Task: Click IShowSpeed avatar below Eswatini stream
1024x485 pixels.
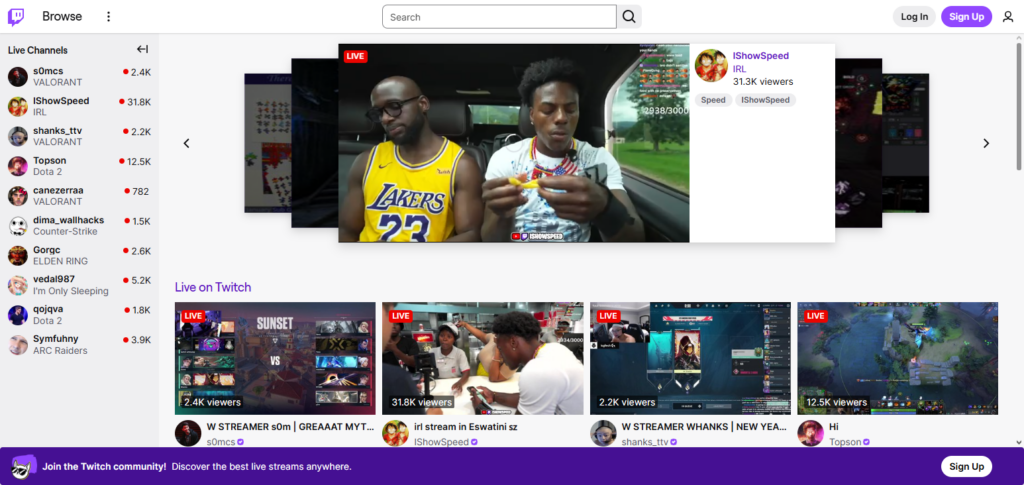Action: [395, 433]
